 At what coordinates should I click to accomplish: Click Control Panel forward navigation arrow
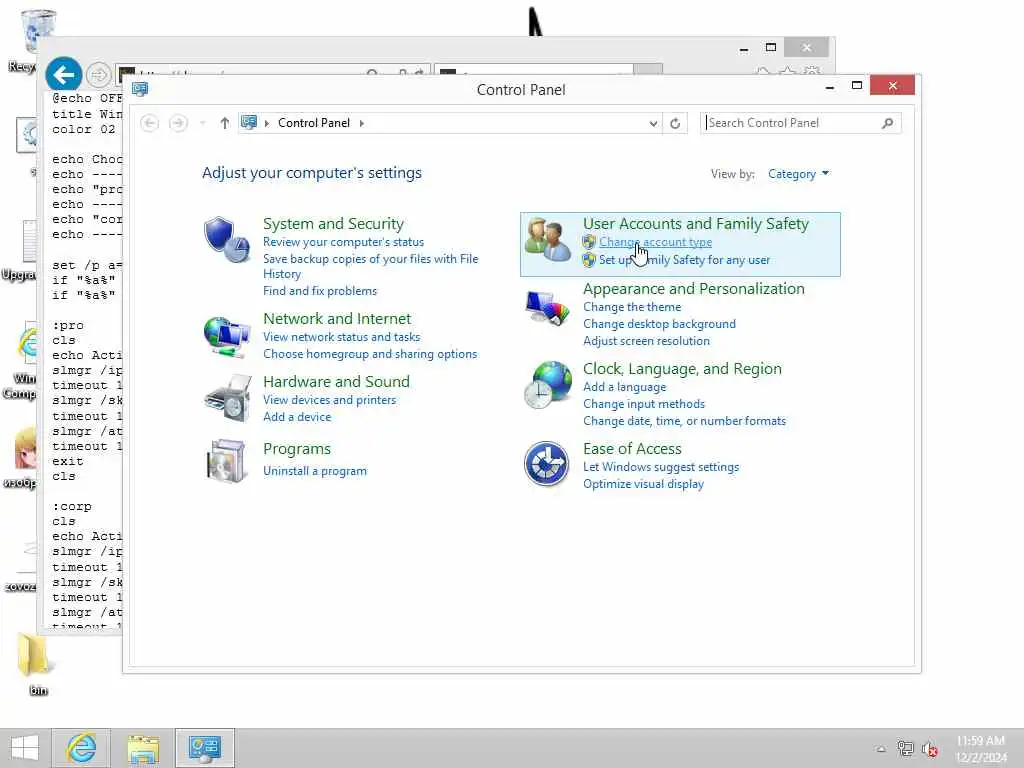(x=178, y=123)
